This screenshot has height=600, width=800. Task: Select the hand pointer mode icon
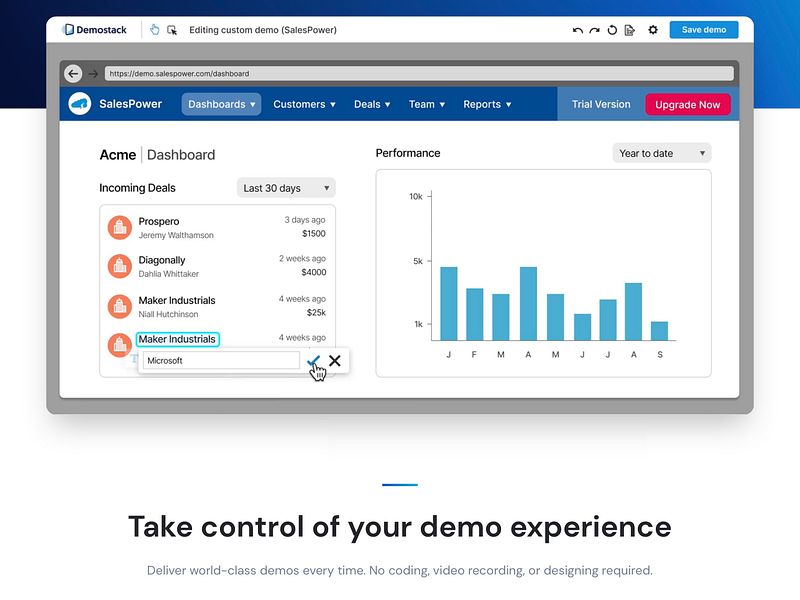155,30
